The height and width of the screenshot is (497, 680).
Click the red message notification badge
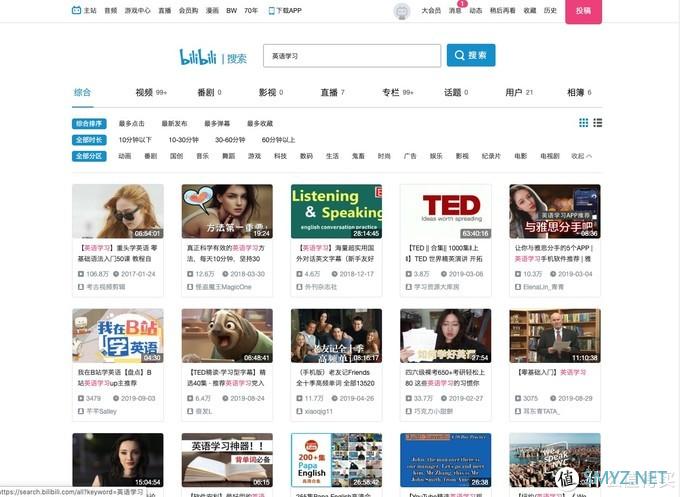point(463,3)
